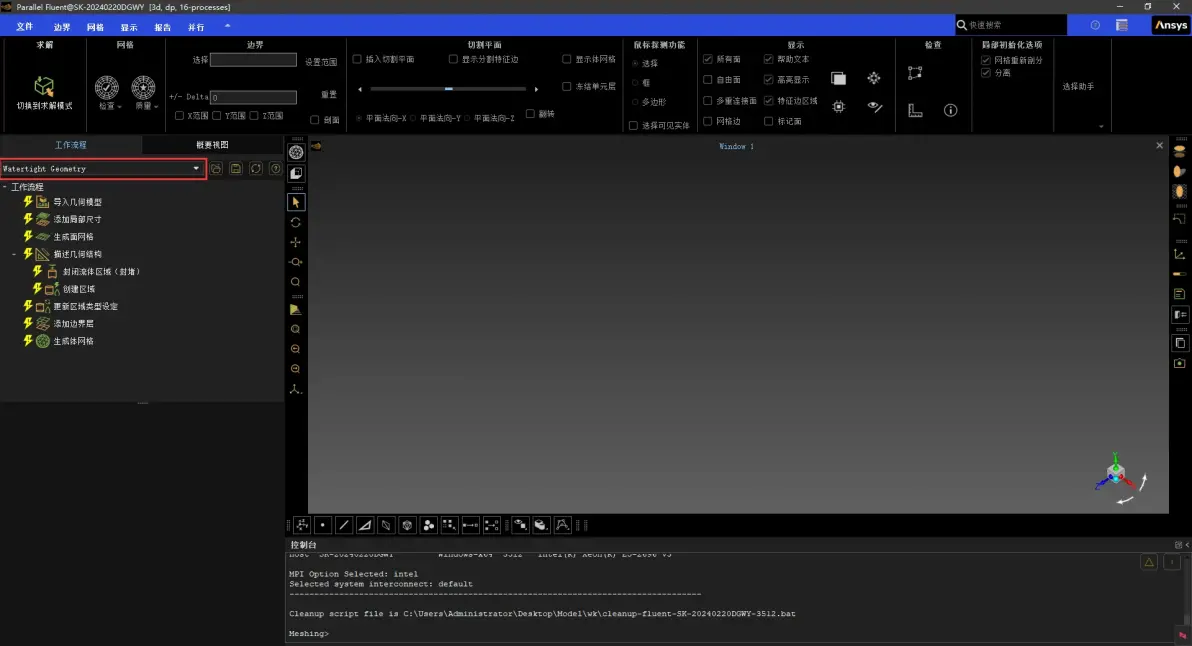
Task: Click the eye visibility icon in 显示 group
Action: [x=875, y=107]
